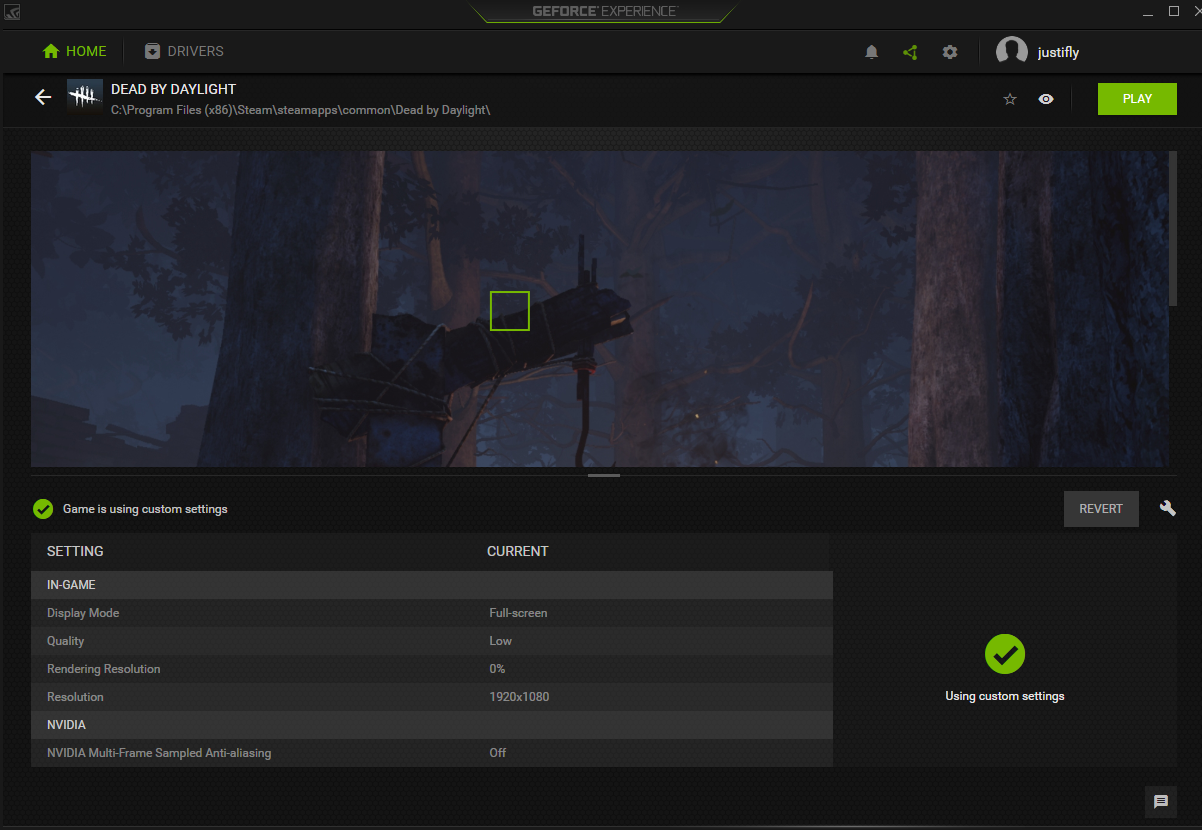Switch to the Drivers tab
The width and height of the screenshot is (1202, 830).
coord(184,51)
